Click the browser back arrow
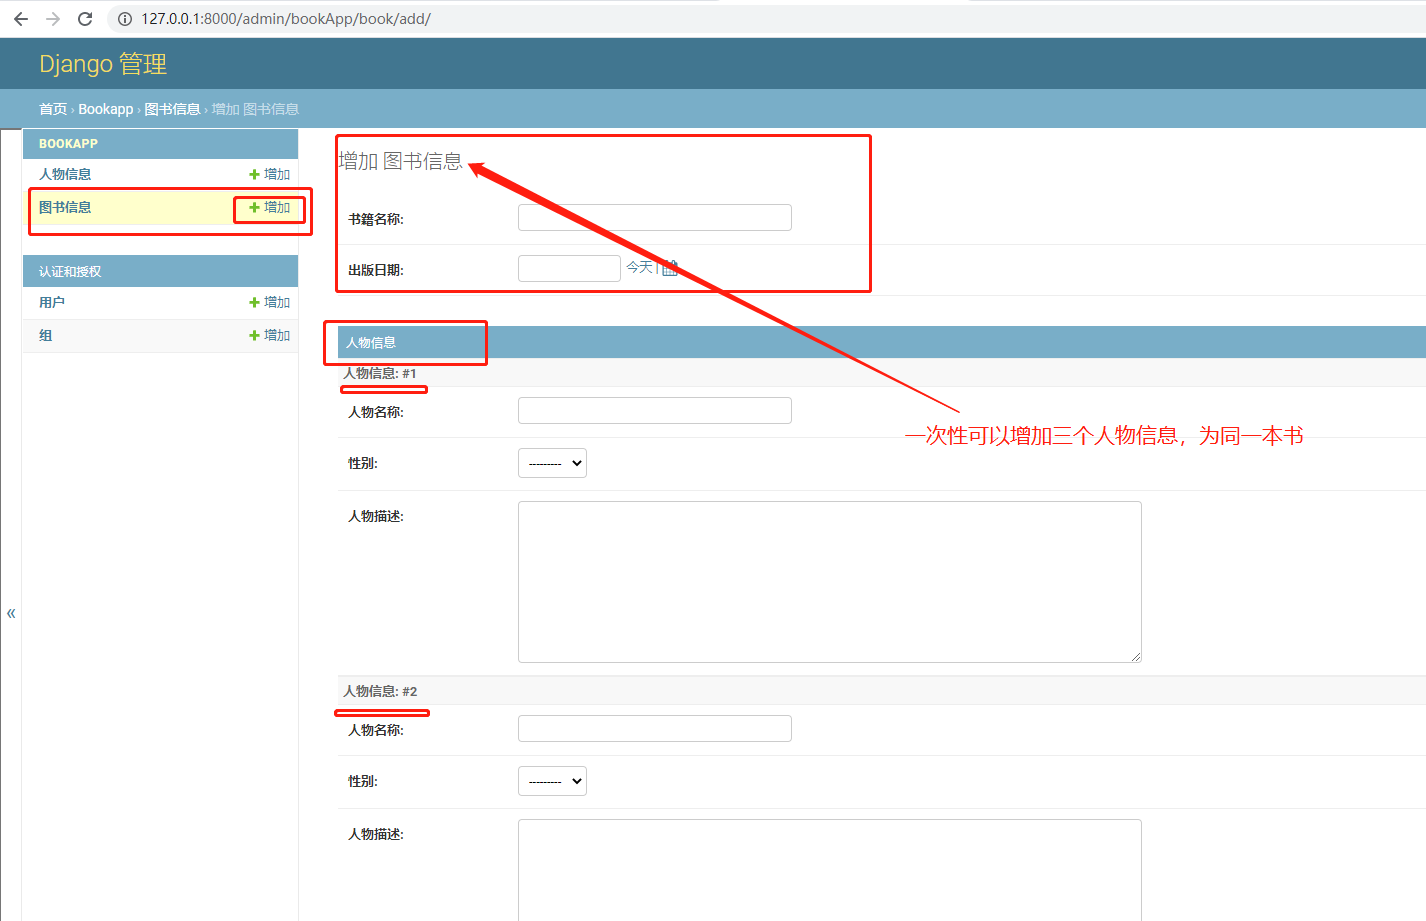 click(x=21, y=19)
